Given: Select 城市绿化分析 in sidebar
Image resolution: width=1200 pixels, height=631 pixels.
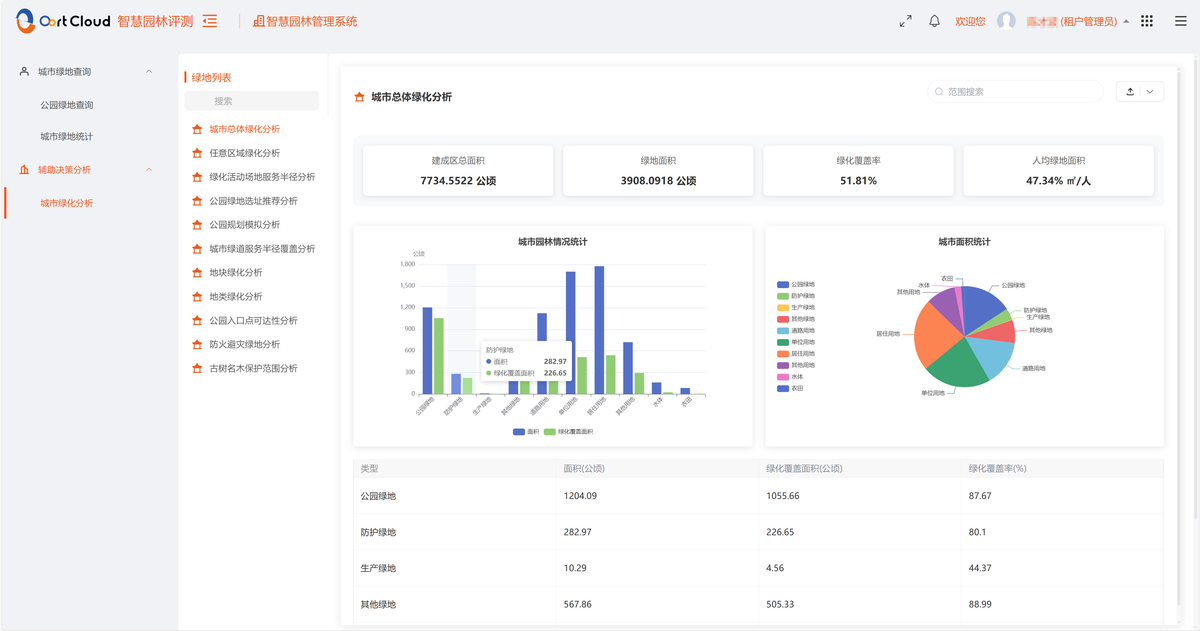Looking at the screenshot, I should [67, 203].
